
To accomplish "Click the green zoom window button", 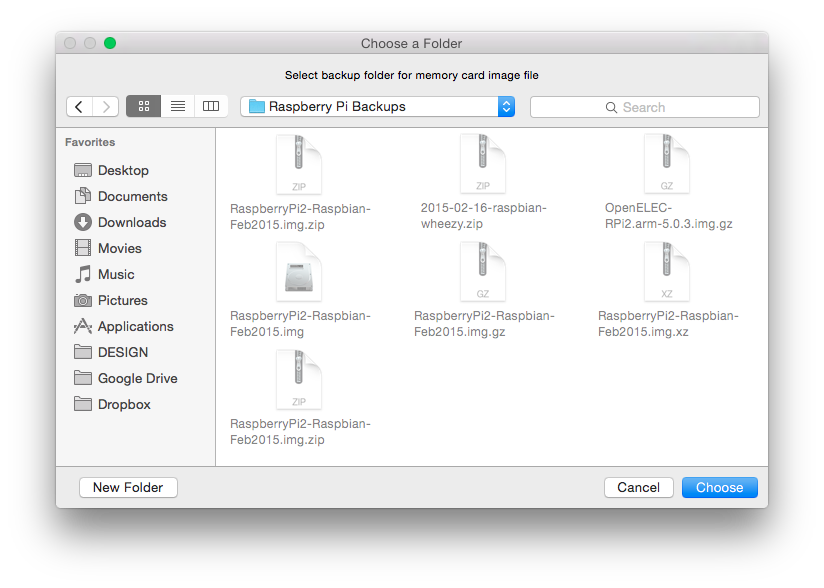I will (110, 43).
